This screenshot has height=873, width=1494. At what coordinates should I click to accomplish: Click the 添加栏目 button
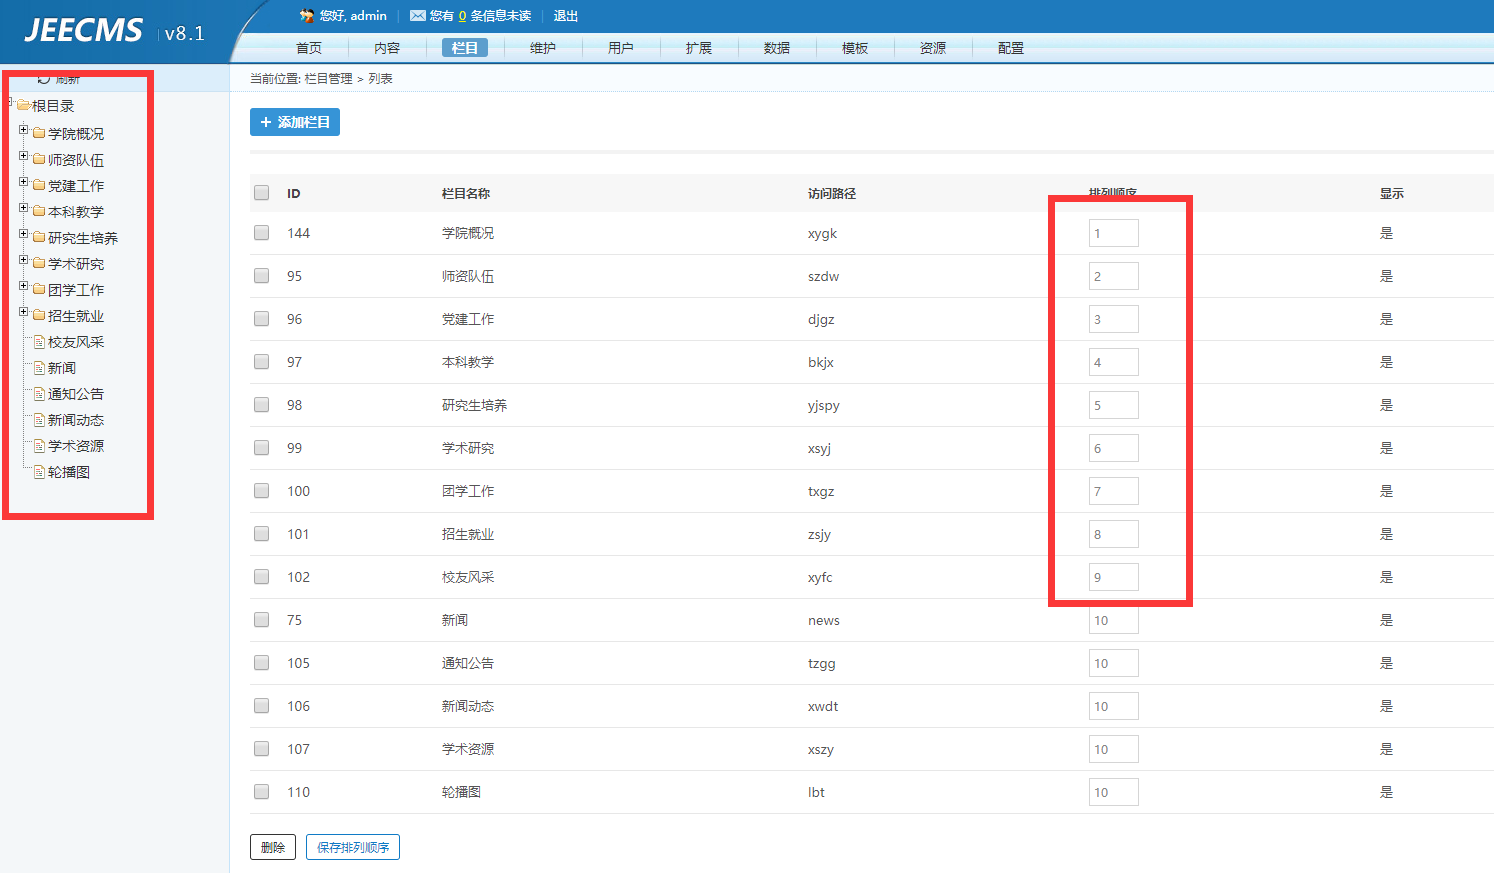point(294,121)
